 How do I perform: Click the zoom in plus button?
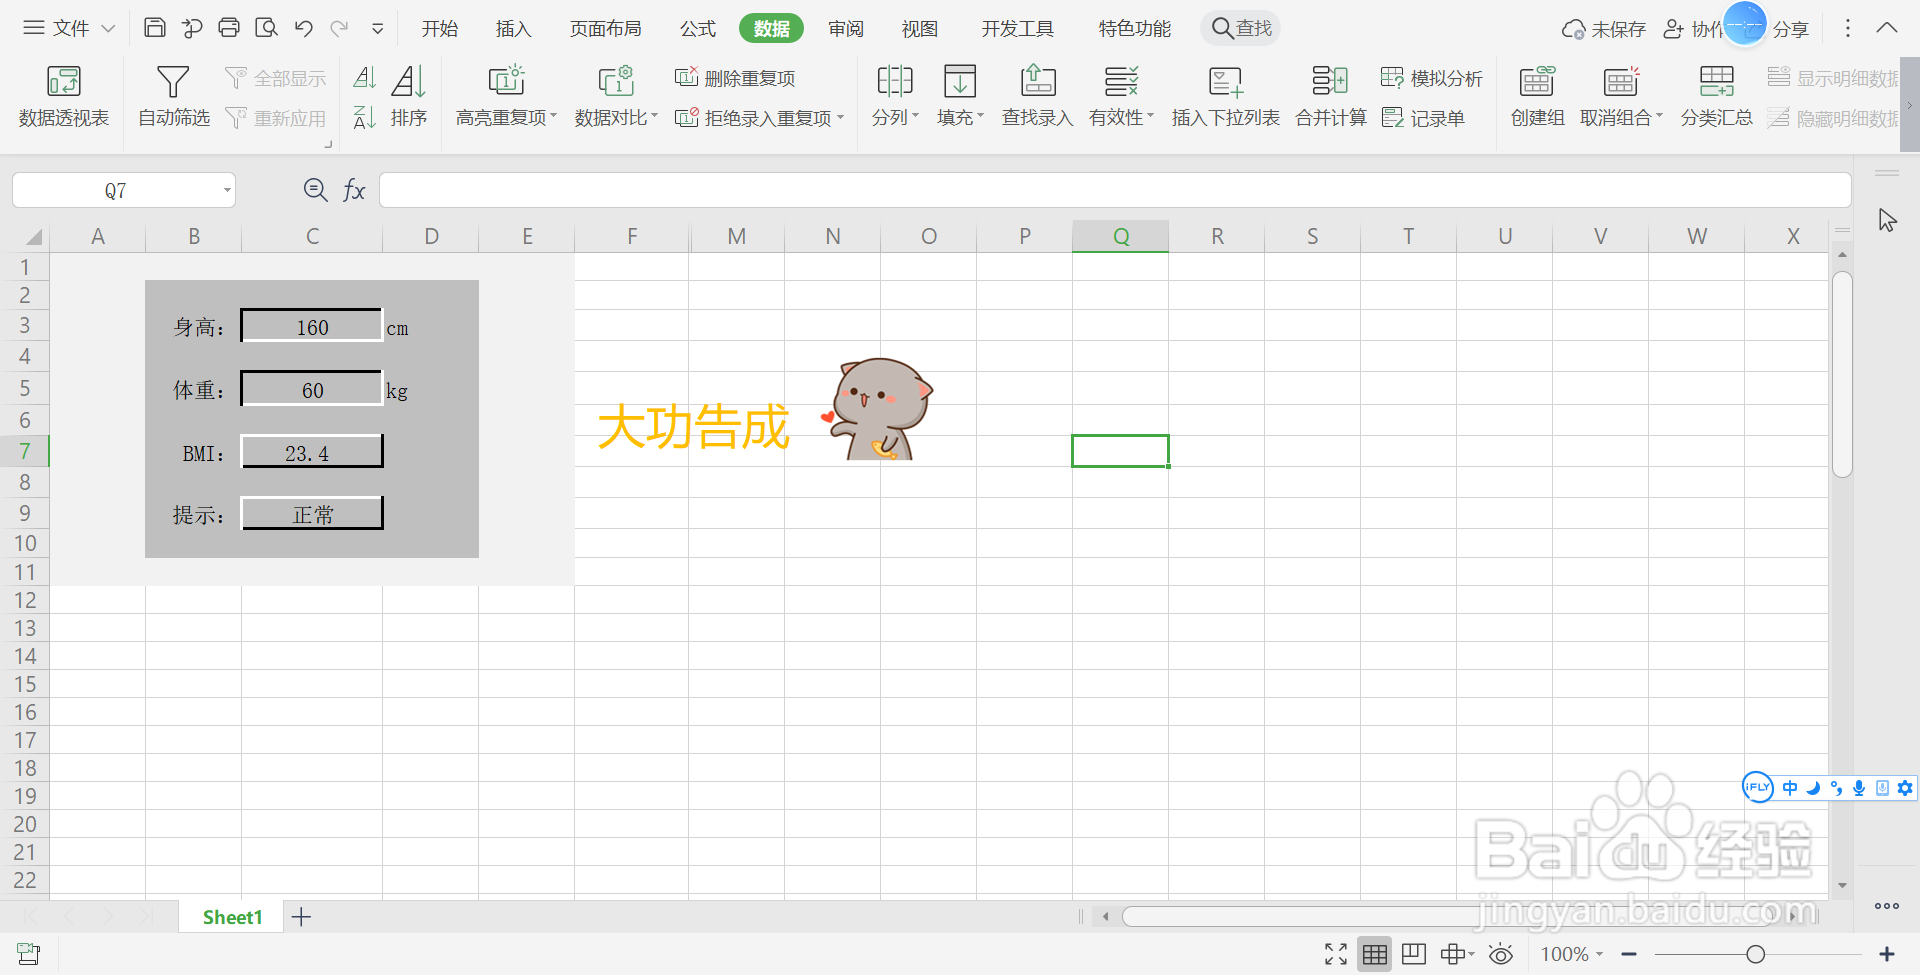coord(1887,954)
